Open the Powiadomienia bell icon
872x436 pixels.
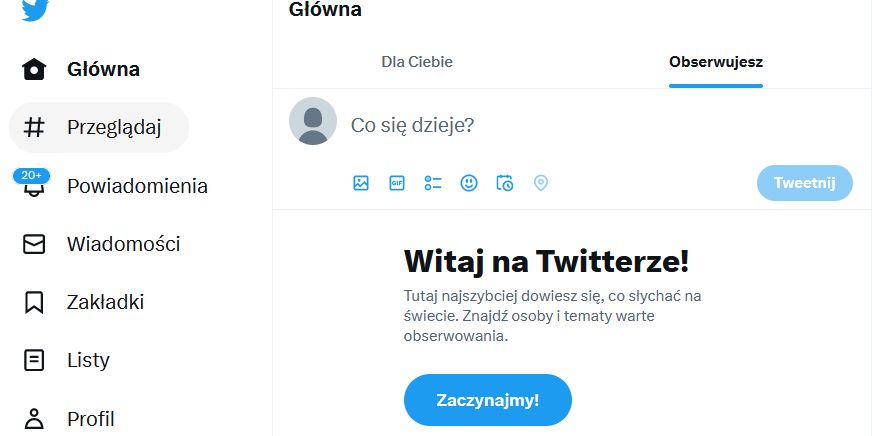click(34, 187)
